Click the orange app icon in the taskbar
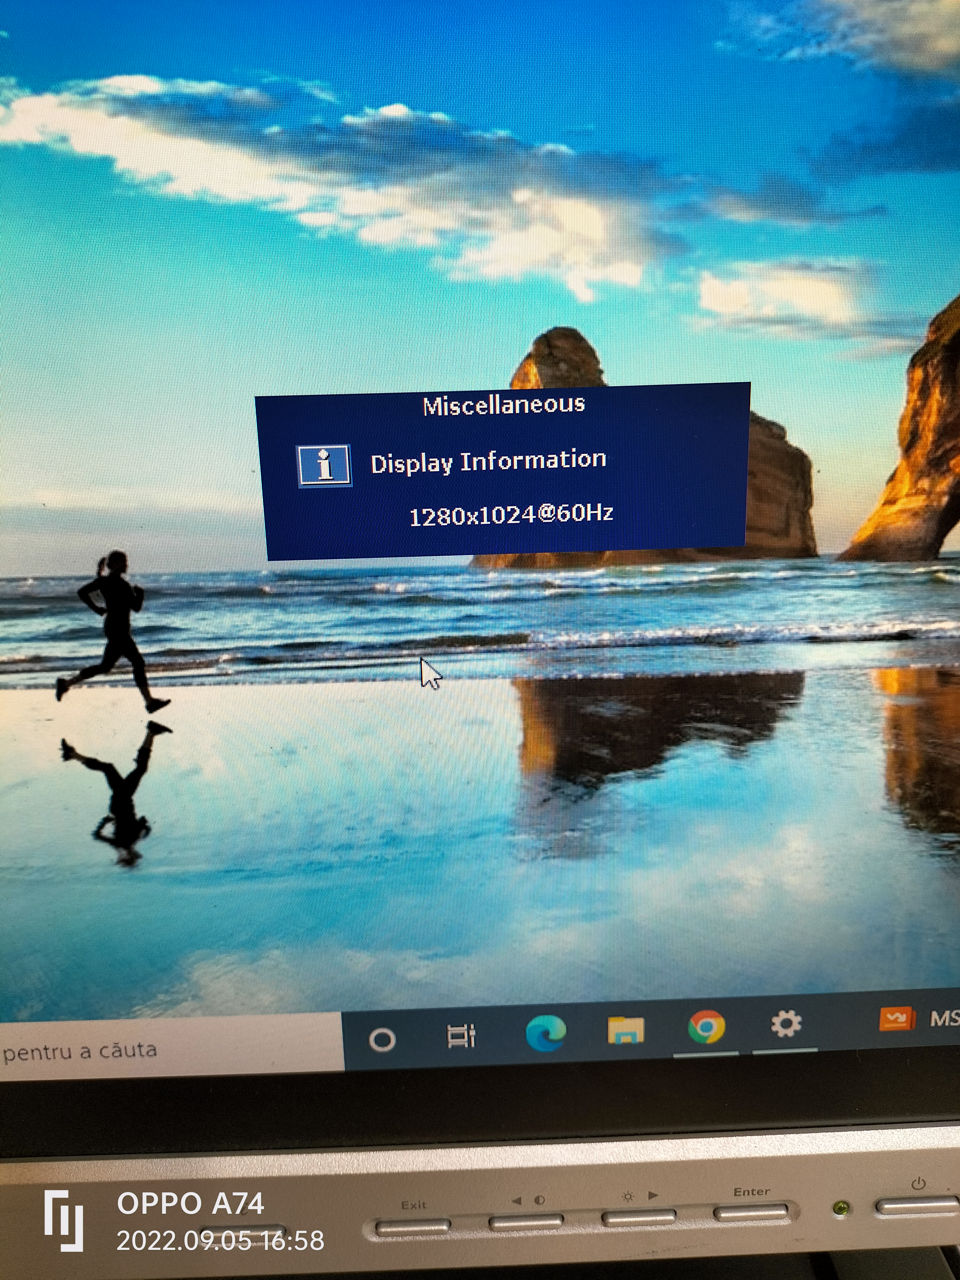Viewport: 960px width, 1280px height. pos(897,1018)
